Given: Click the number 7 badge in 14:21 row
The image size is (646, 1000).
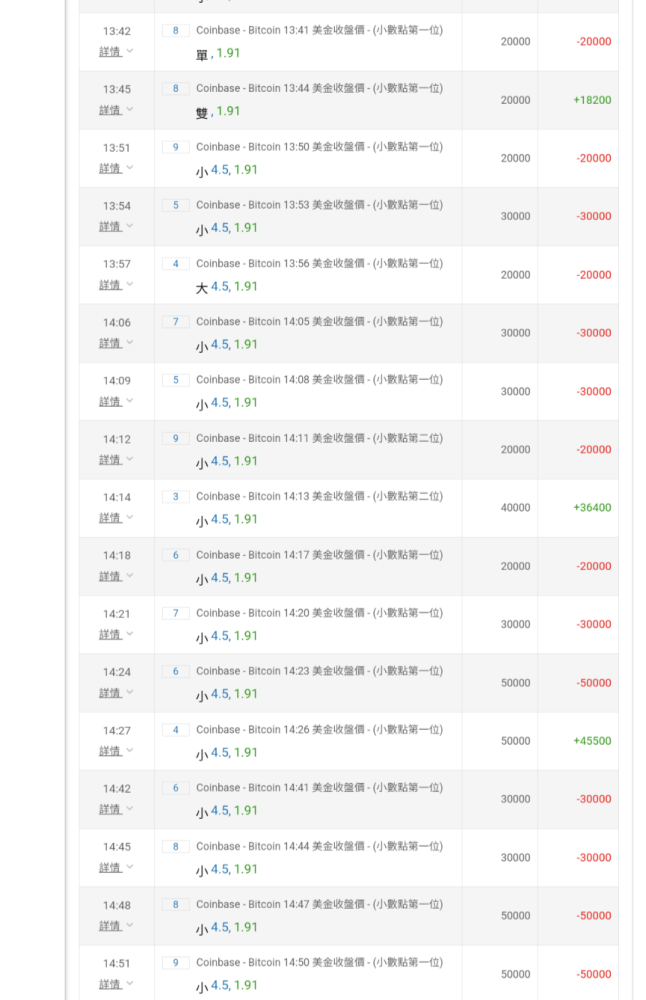Looking at the screenshot, I should 175,613.
